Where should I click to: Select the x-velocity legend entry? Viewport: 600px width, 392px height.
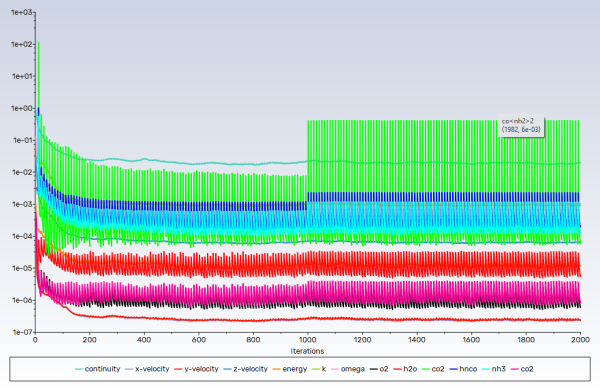coord(147,369)
